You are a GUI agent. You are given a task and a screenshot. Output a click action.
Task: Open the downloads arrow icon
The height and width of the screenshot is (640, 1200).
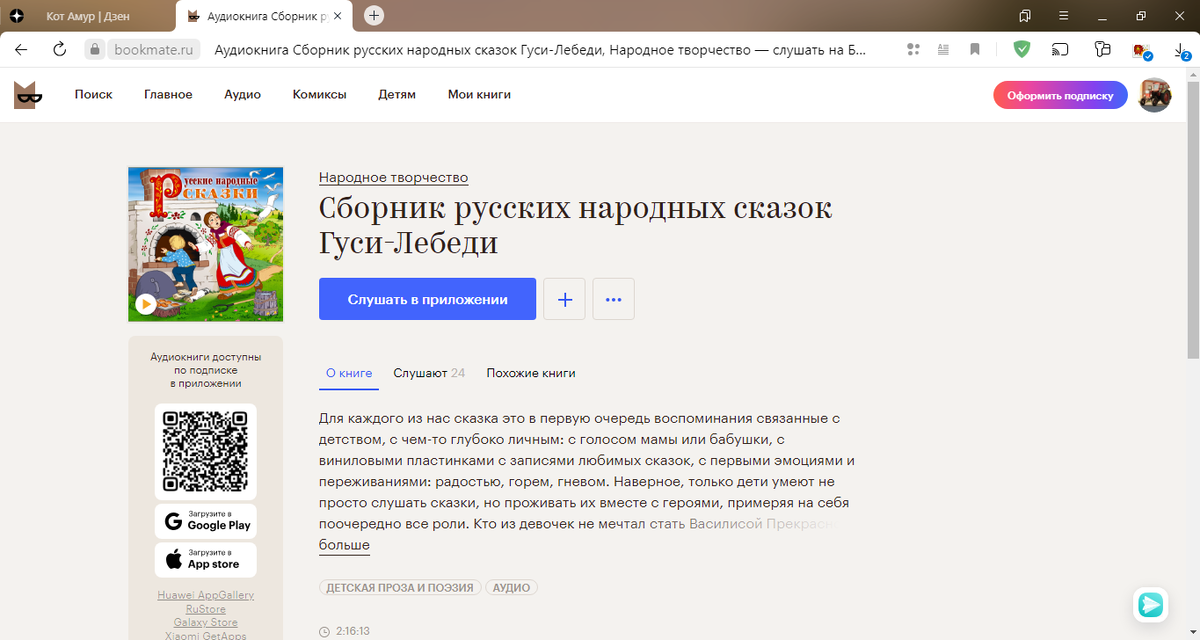(x=1182, y=49)
